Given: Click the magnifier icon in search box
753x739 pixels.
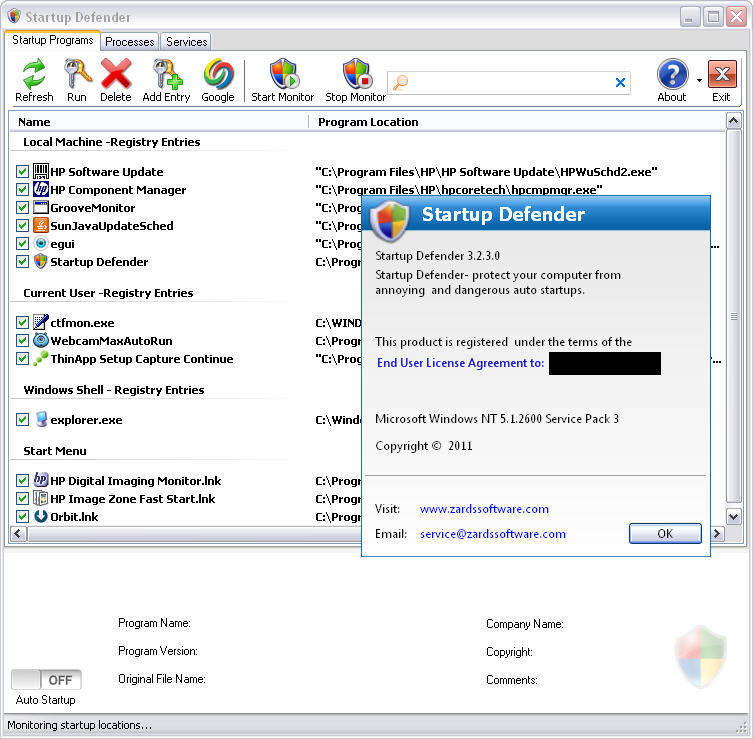Looking at the screenshot, I should (x=400, y=83).
